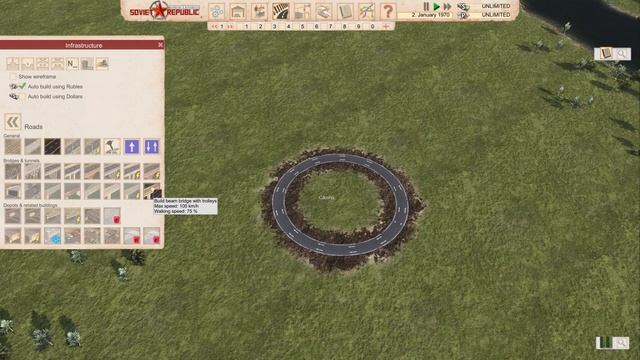Go to previous hotkey page with left arrows
The height and width of the screenshot is (360, 640).
[214, 26]
